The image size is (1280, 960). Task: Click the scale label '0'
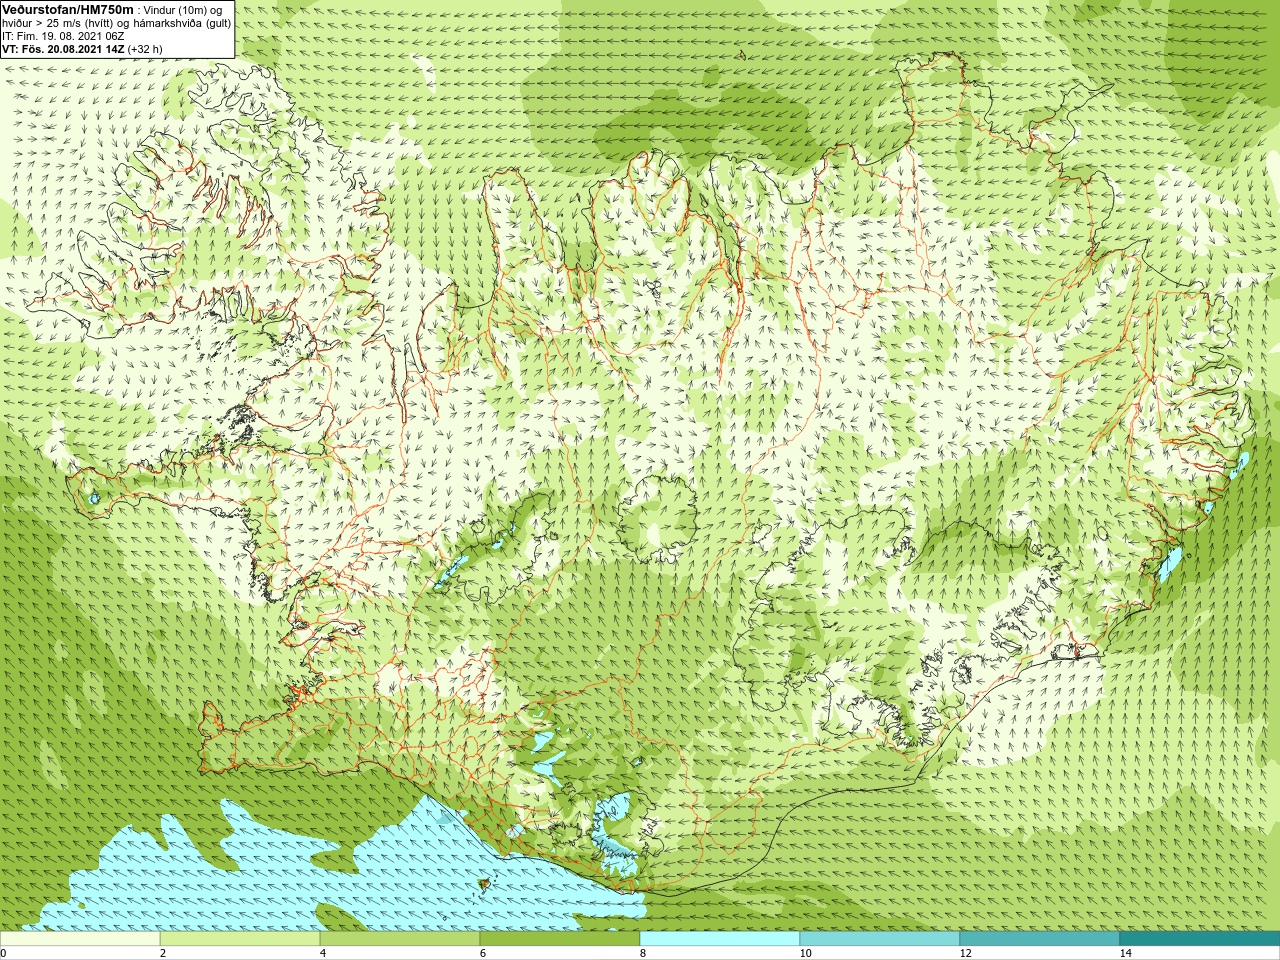tap(4, 953)
